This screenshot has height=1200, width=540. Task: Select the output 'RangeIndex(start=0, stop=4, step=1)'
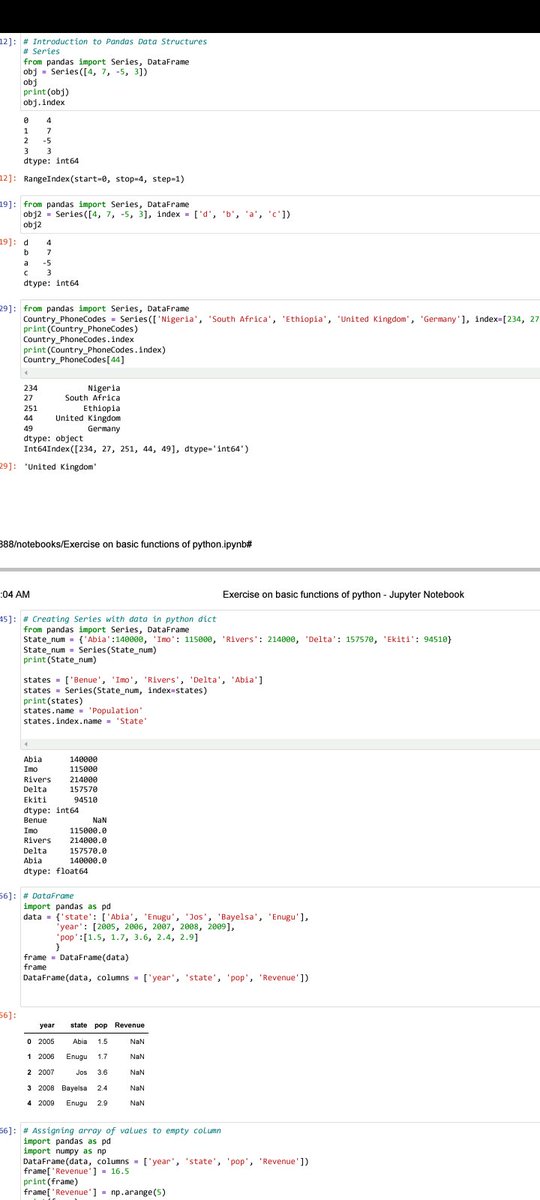103,177
